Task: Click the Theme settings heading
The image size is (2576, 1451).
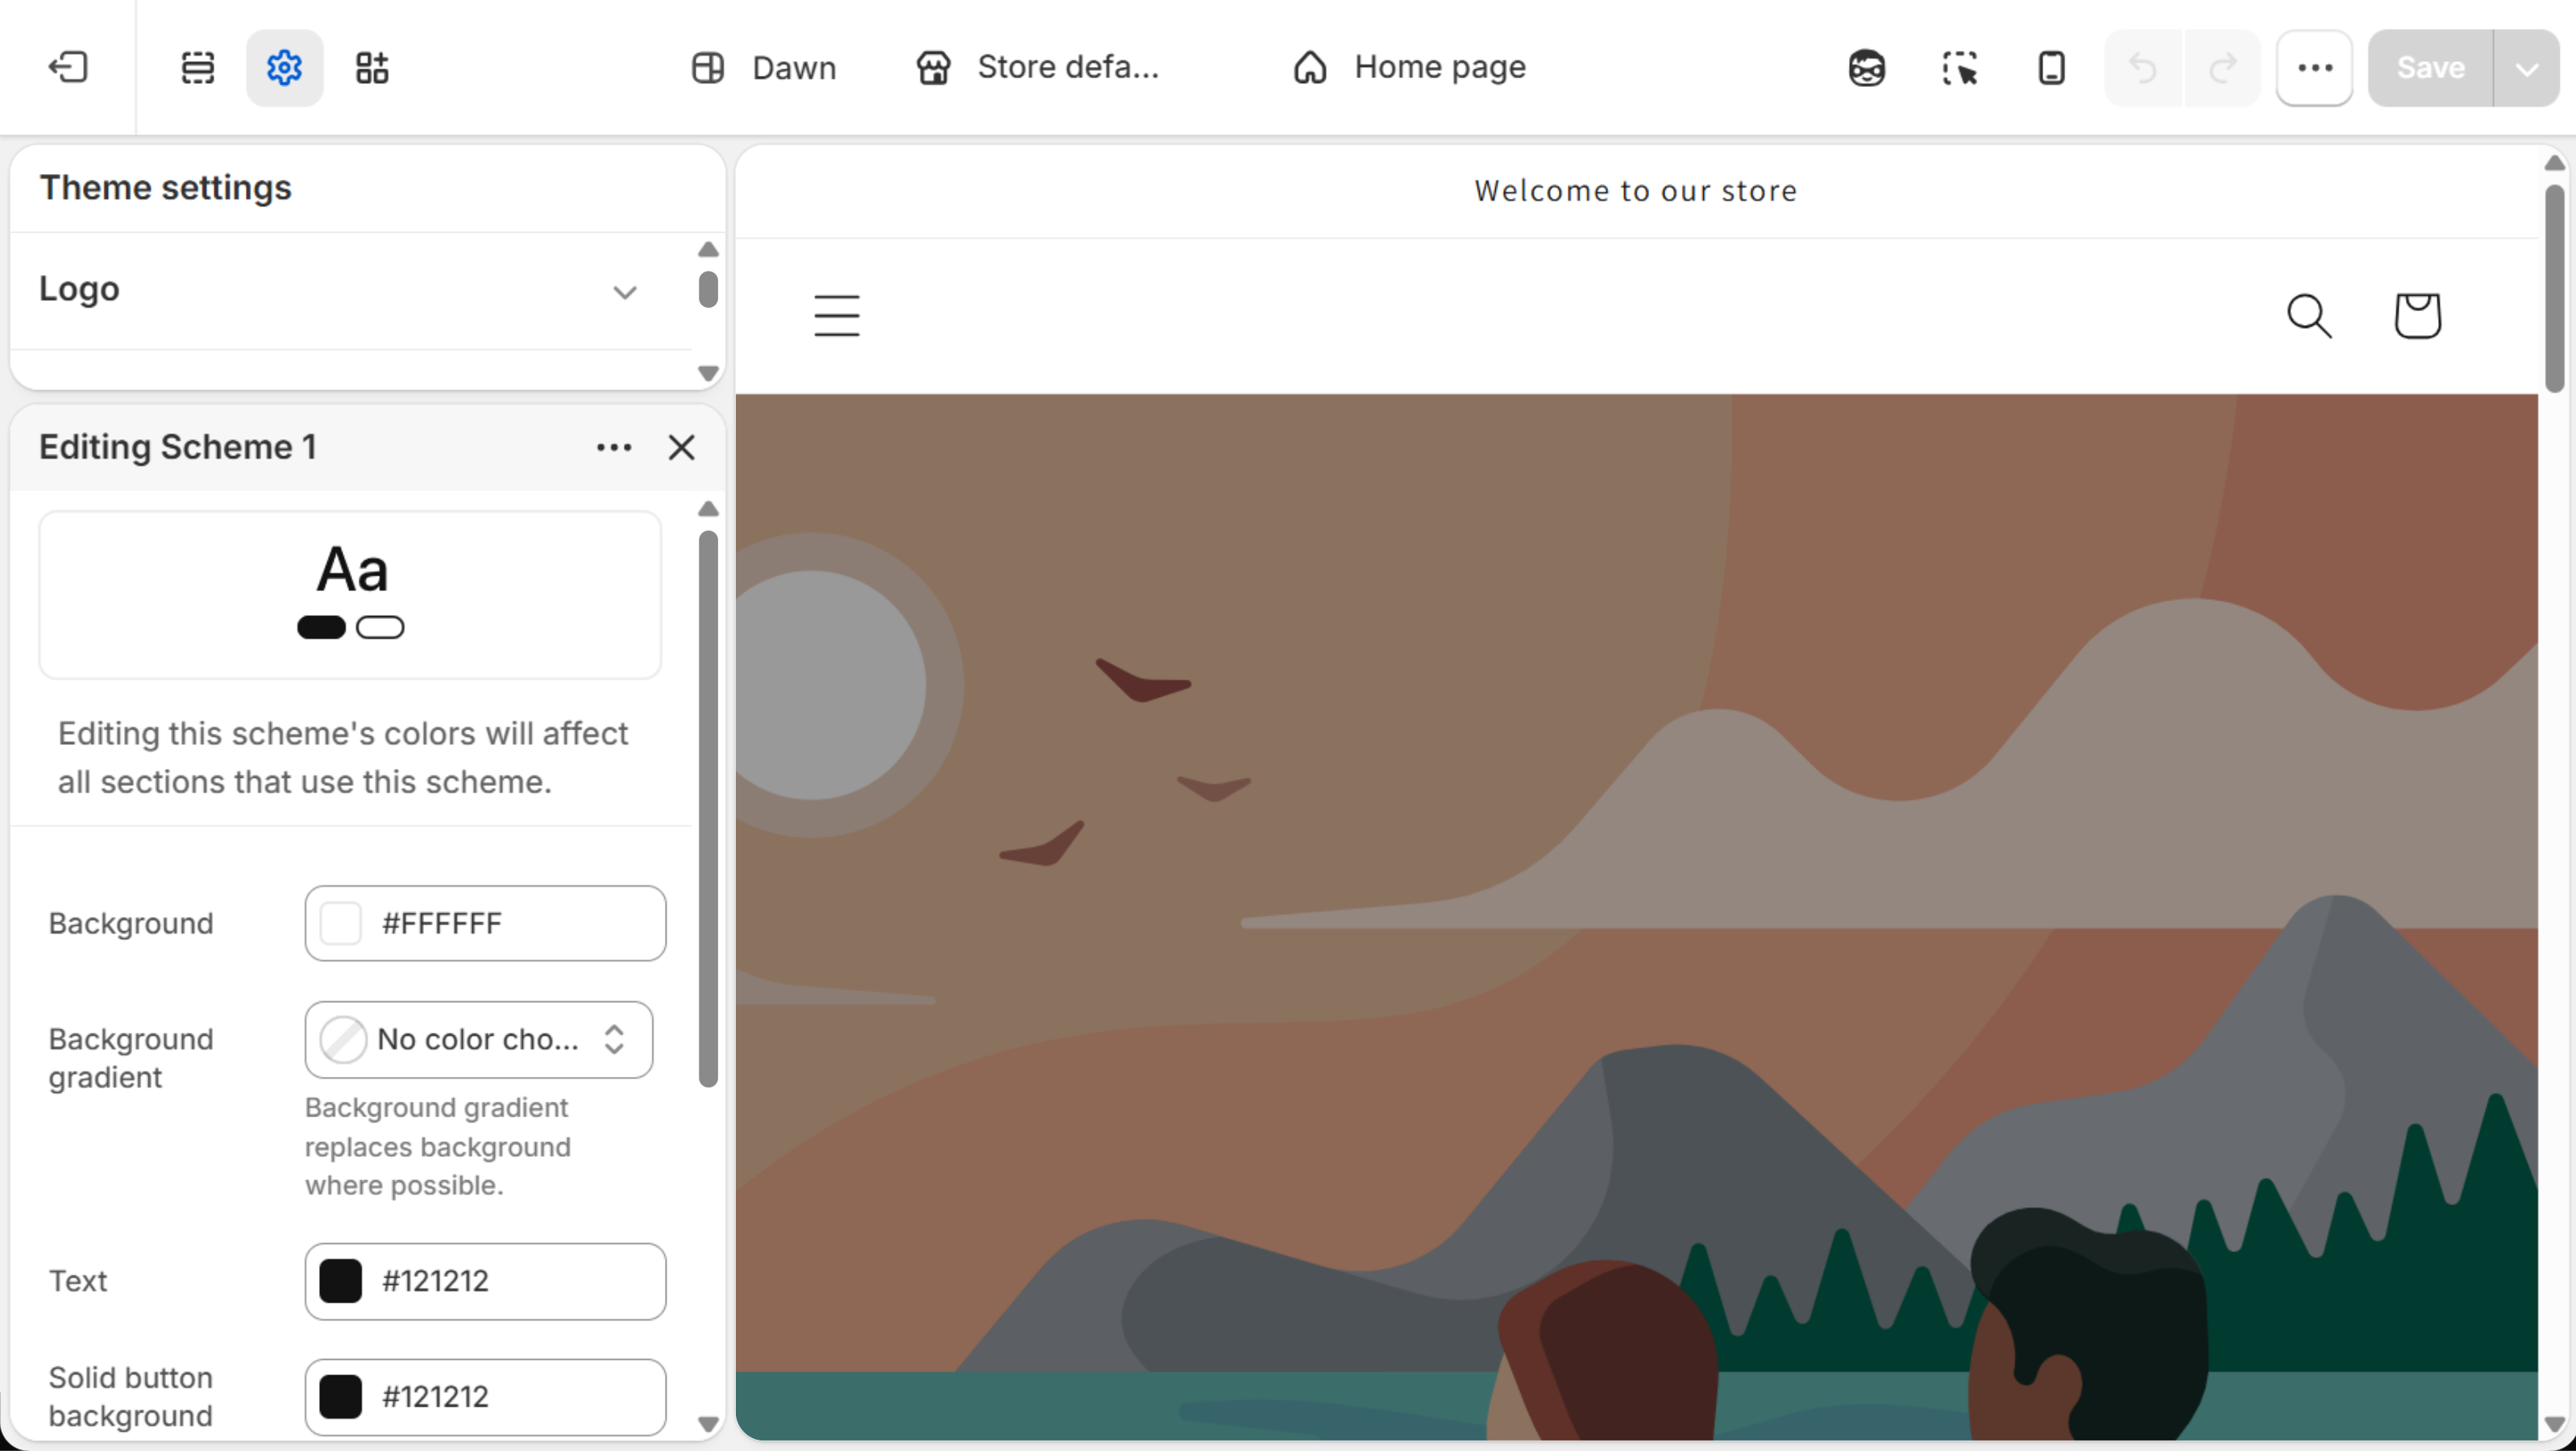Action: 166,188
